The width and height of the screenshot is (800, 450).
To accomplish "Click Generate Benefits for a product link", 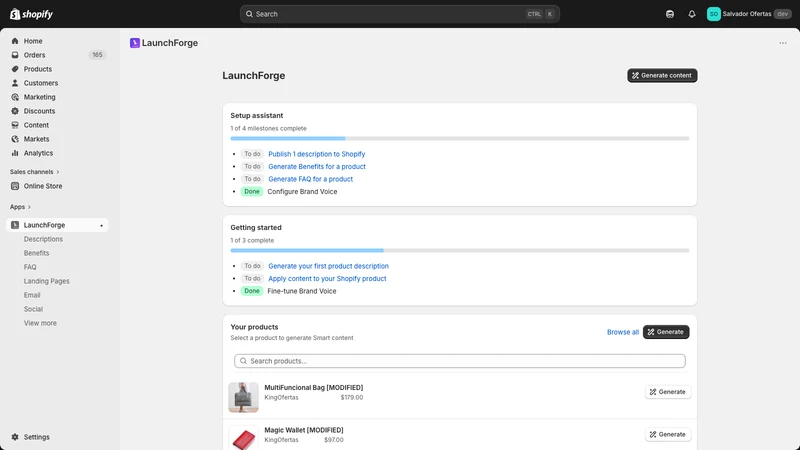I will [x=317, y=167].
